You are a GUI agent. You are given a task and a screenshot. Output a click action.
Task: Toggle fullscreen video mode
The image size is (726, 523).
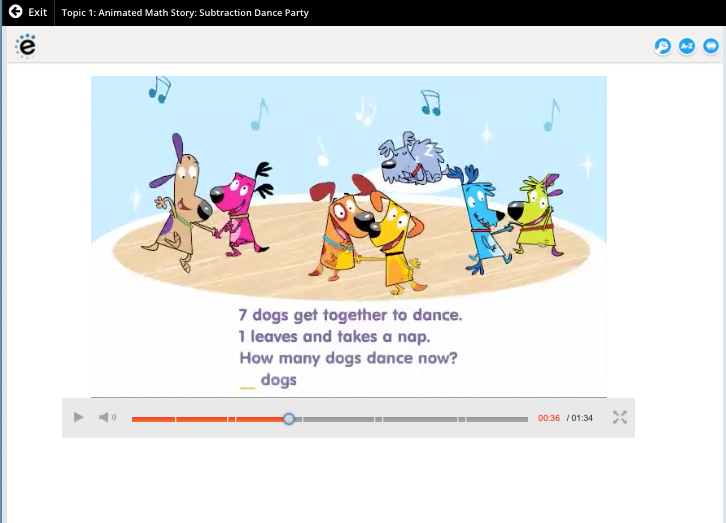[x=620, y=417]
